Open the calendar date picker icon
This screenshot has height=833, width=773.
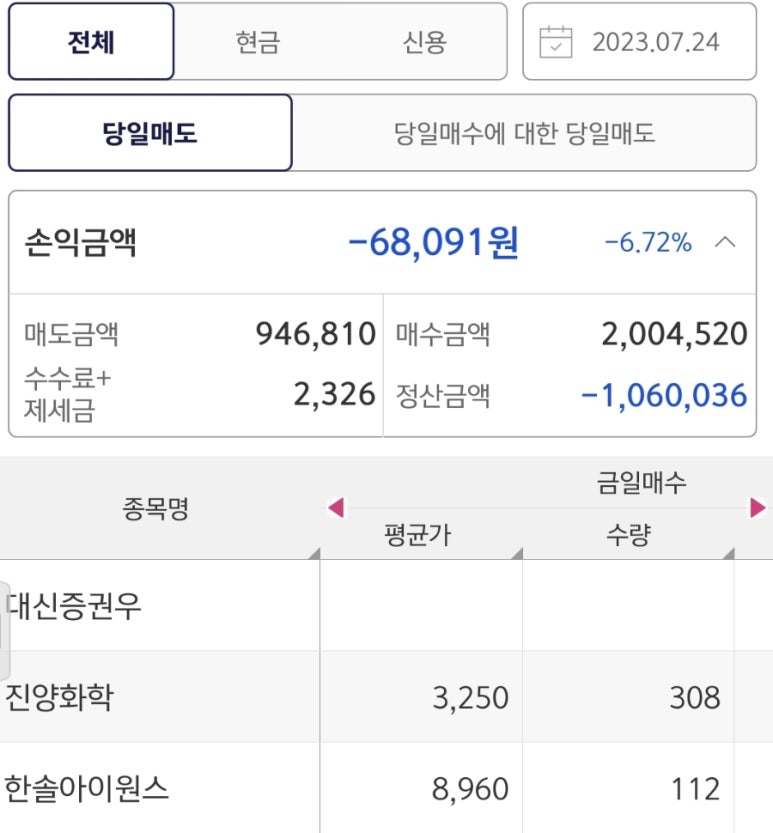[556, 42]
